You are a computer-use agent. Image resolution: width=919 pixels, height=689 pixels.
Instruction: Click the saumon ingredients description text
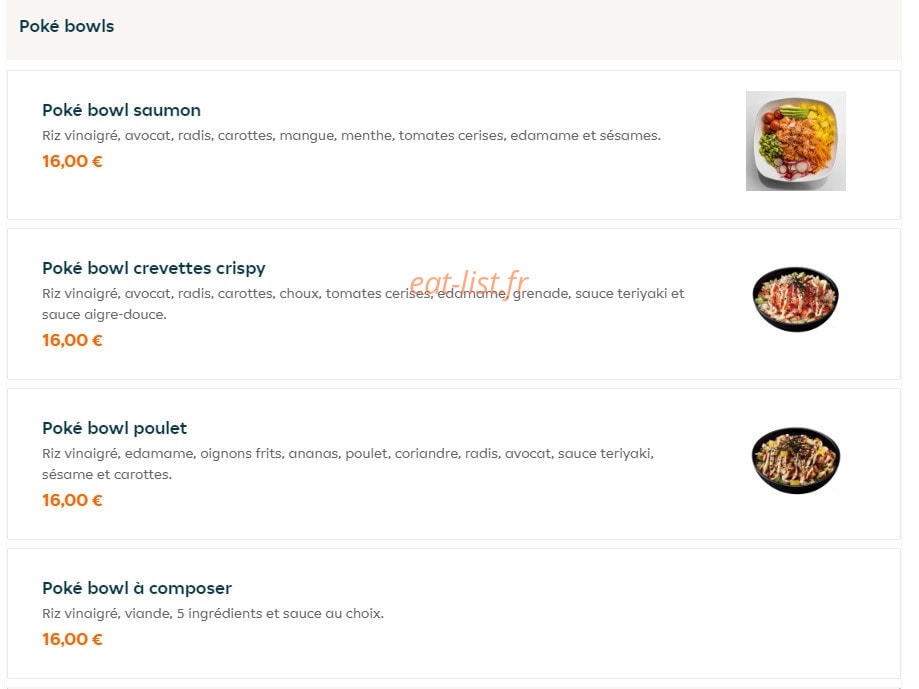pos(351,136)
